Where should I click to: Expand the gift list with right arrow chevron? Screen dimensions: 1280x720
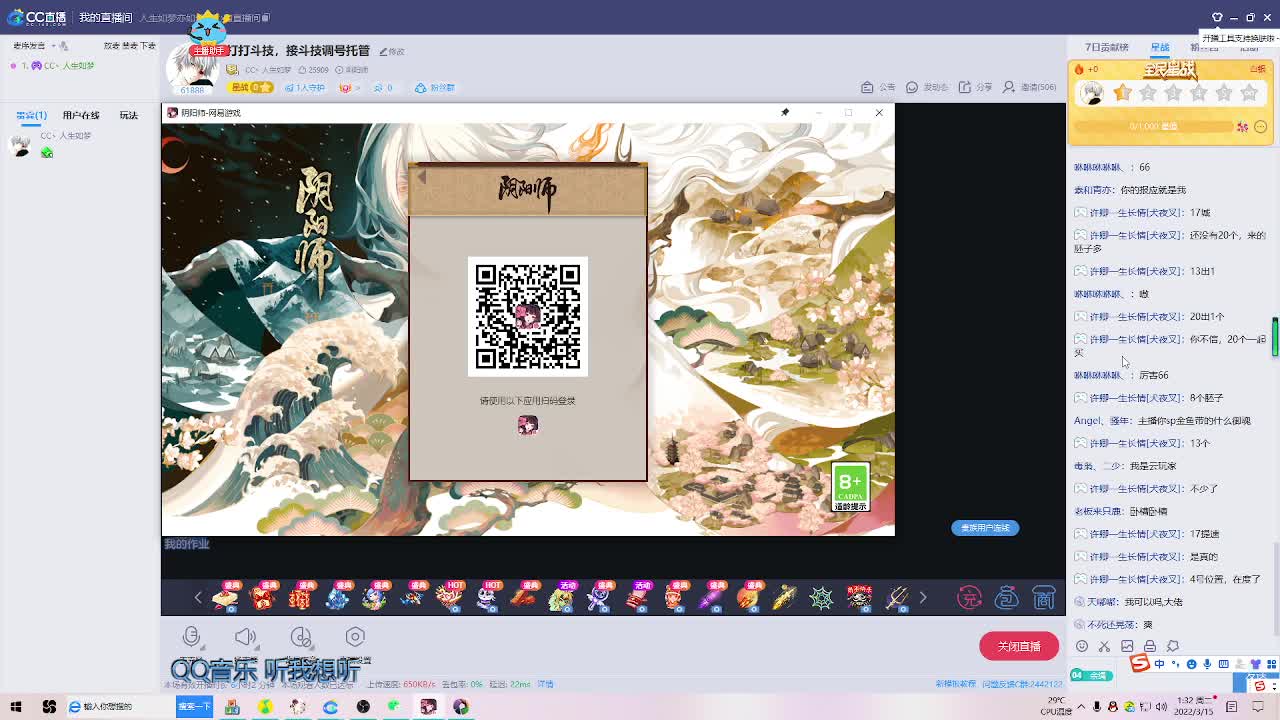pos(922,596)
